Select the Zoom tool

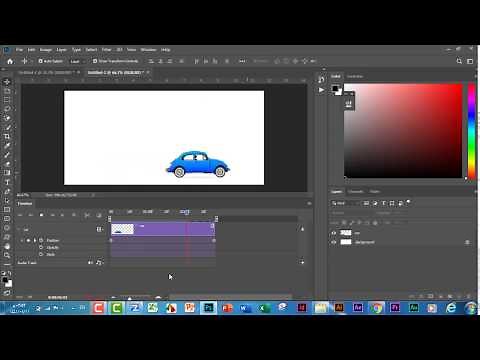pos(7,255)
